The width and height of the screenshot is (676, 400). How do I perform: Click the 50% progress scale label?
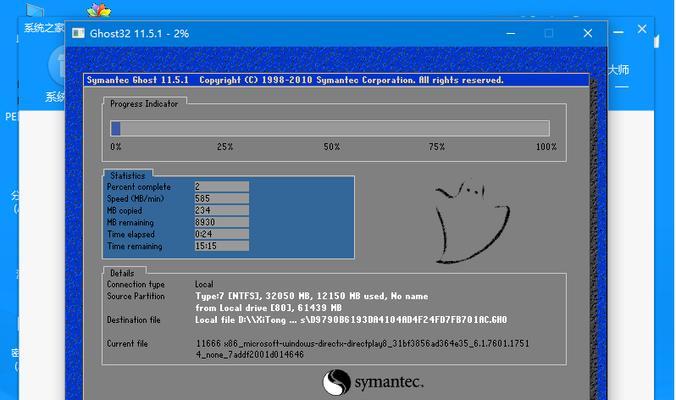[332, 147]
